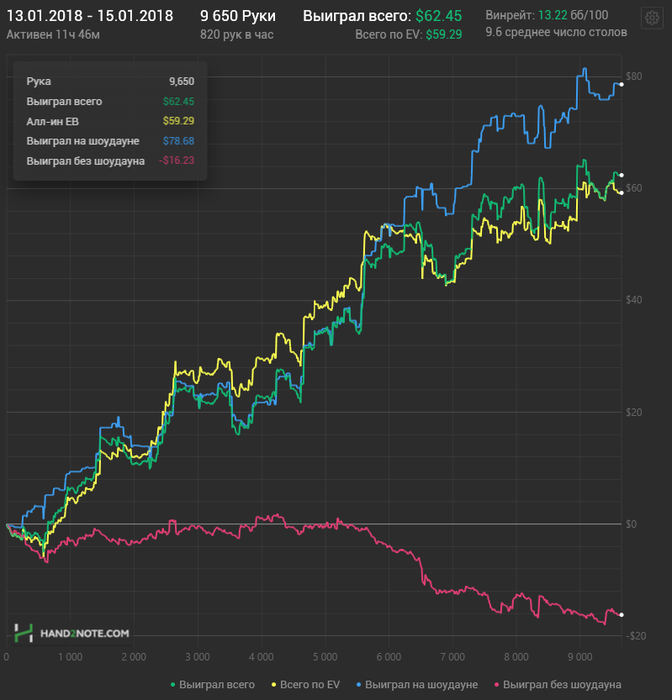Viewport: 672px width, 700px height.
Task: Click the 9 650 Руки hands count header
Action: pyautogui.click(x=238, y=16)
